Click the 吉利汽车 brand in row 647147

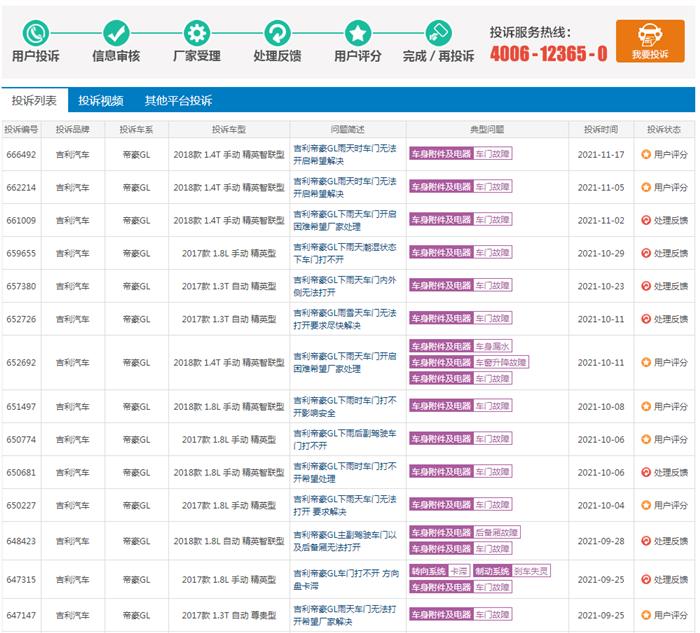tap(73, 615)
